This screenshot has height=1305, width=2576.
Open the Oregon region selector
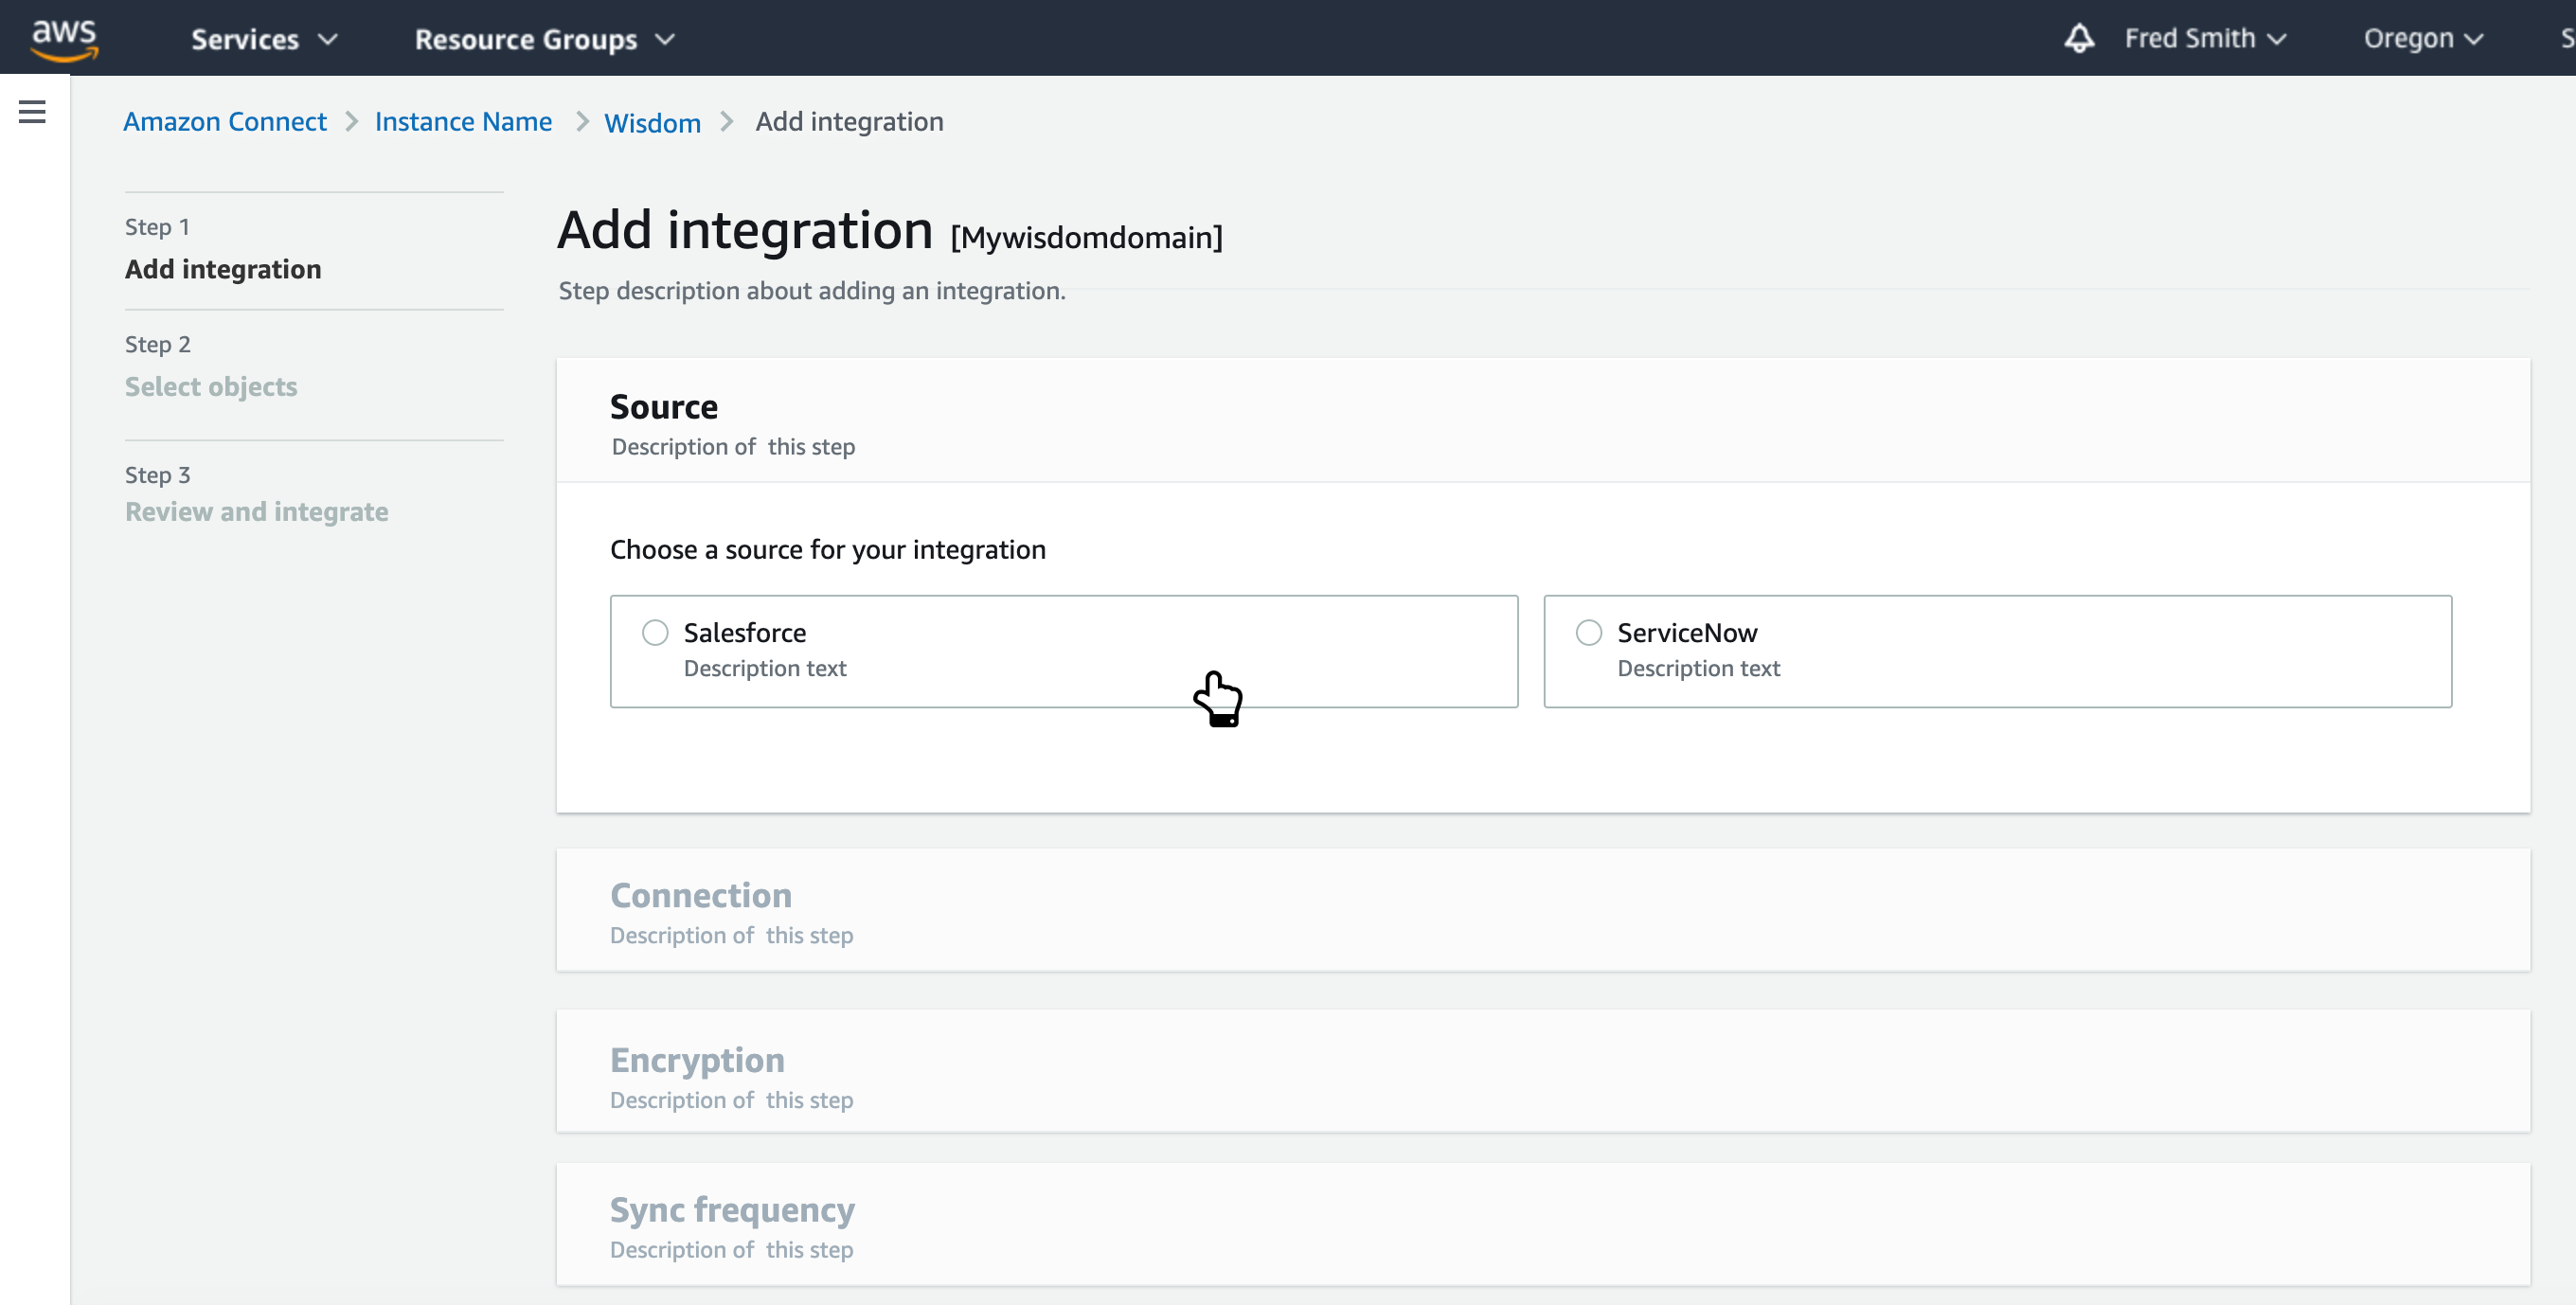pyautogui.click(x=2408, y=38)
